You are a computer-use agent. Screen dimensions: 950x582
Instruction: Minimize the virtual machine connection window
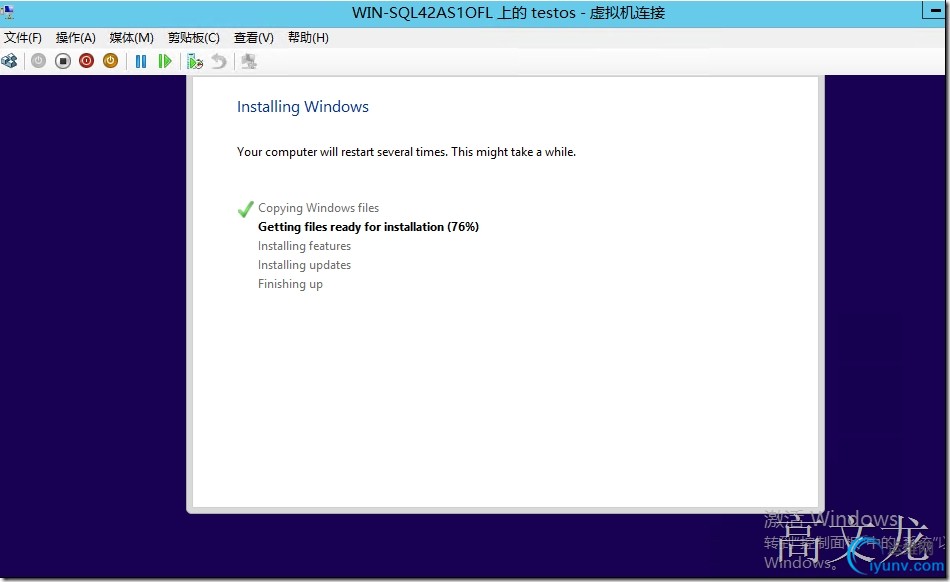[936, 10]
